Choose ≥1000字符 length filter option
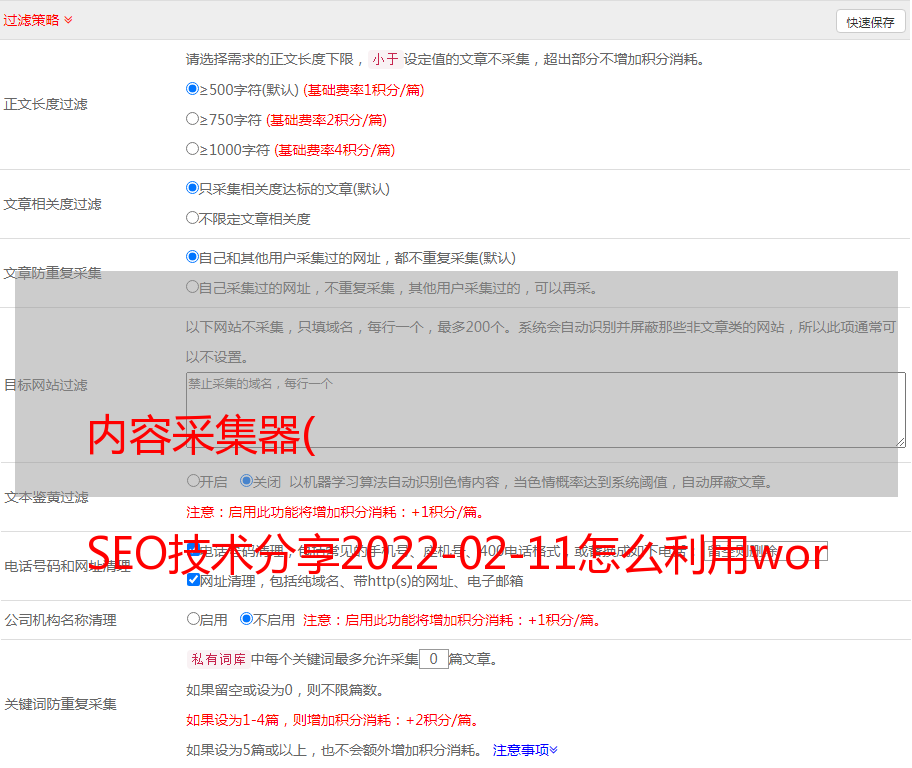912x768 pixels. coord(192,149)
